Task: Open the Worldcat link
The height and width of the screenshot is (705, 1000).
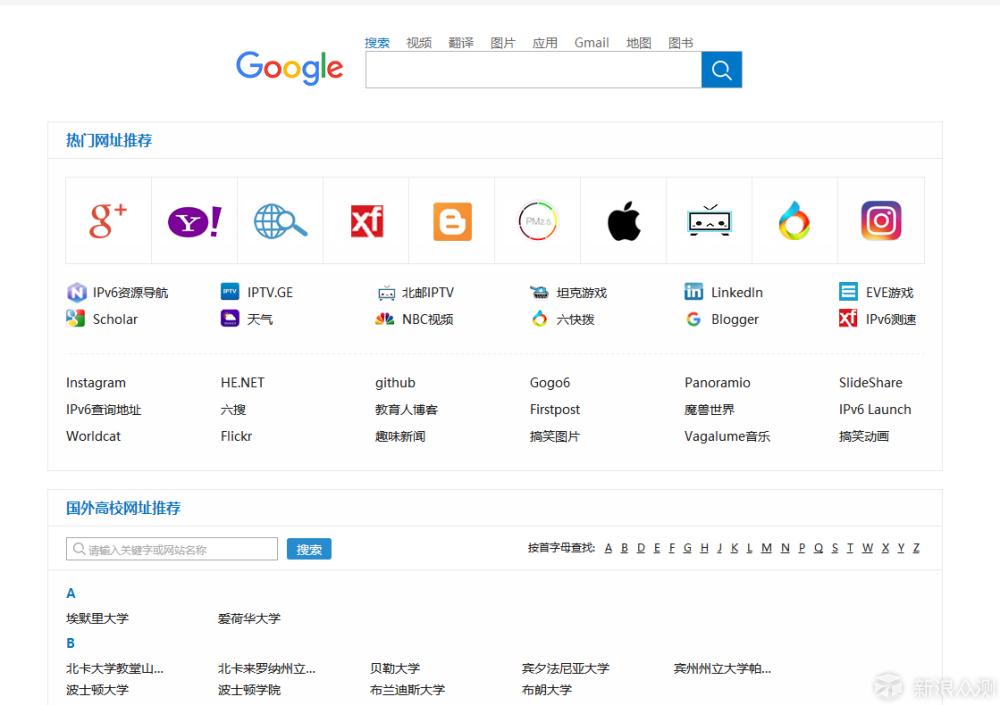Action: [93, 436]
